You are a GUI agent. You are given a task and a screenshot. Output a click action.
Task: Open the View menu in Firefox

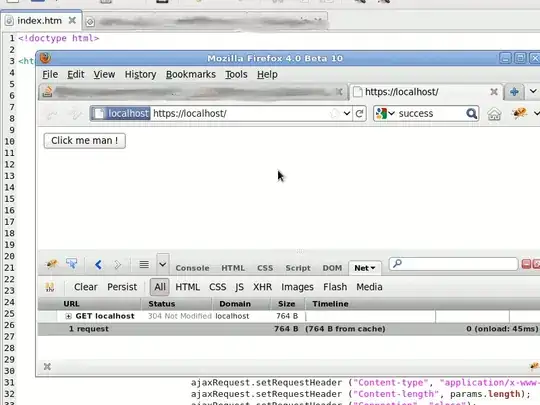coord(104,74)
